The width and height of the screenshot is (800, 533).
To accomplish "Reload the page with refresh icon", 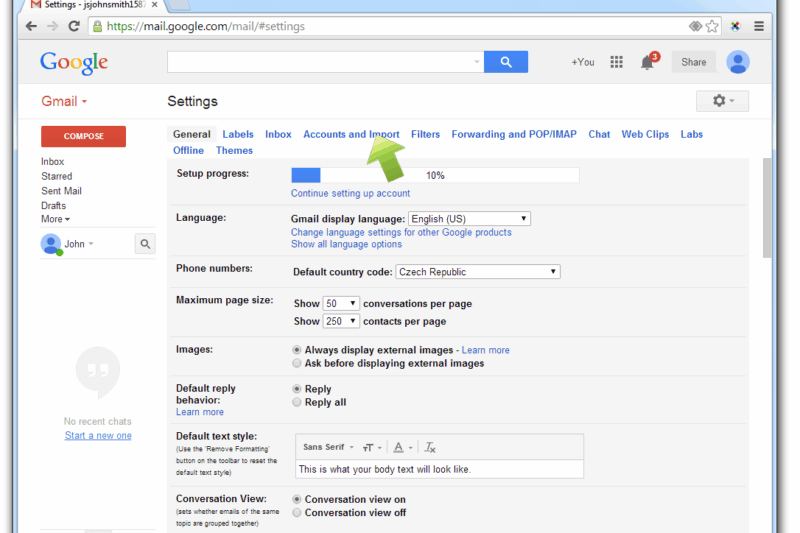I will 74,26.
